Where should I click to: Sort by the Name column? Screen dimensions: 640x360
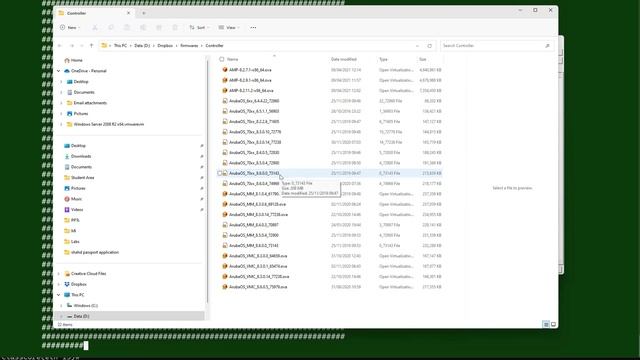(x=232, y=59)
